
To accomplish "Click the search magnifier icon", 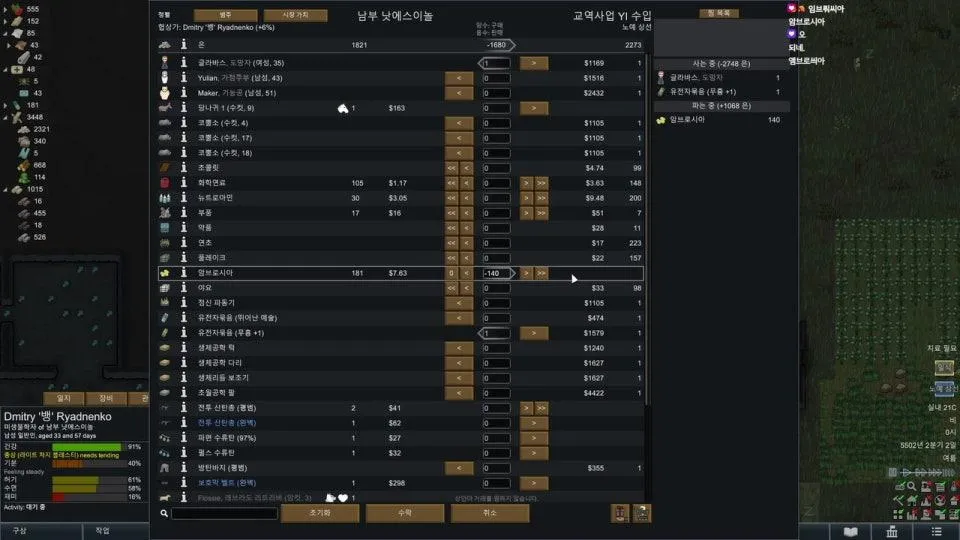I will tap(164, 513).
